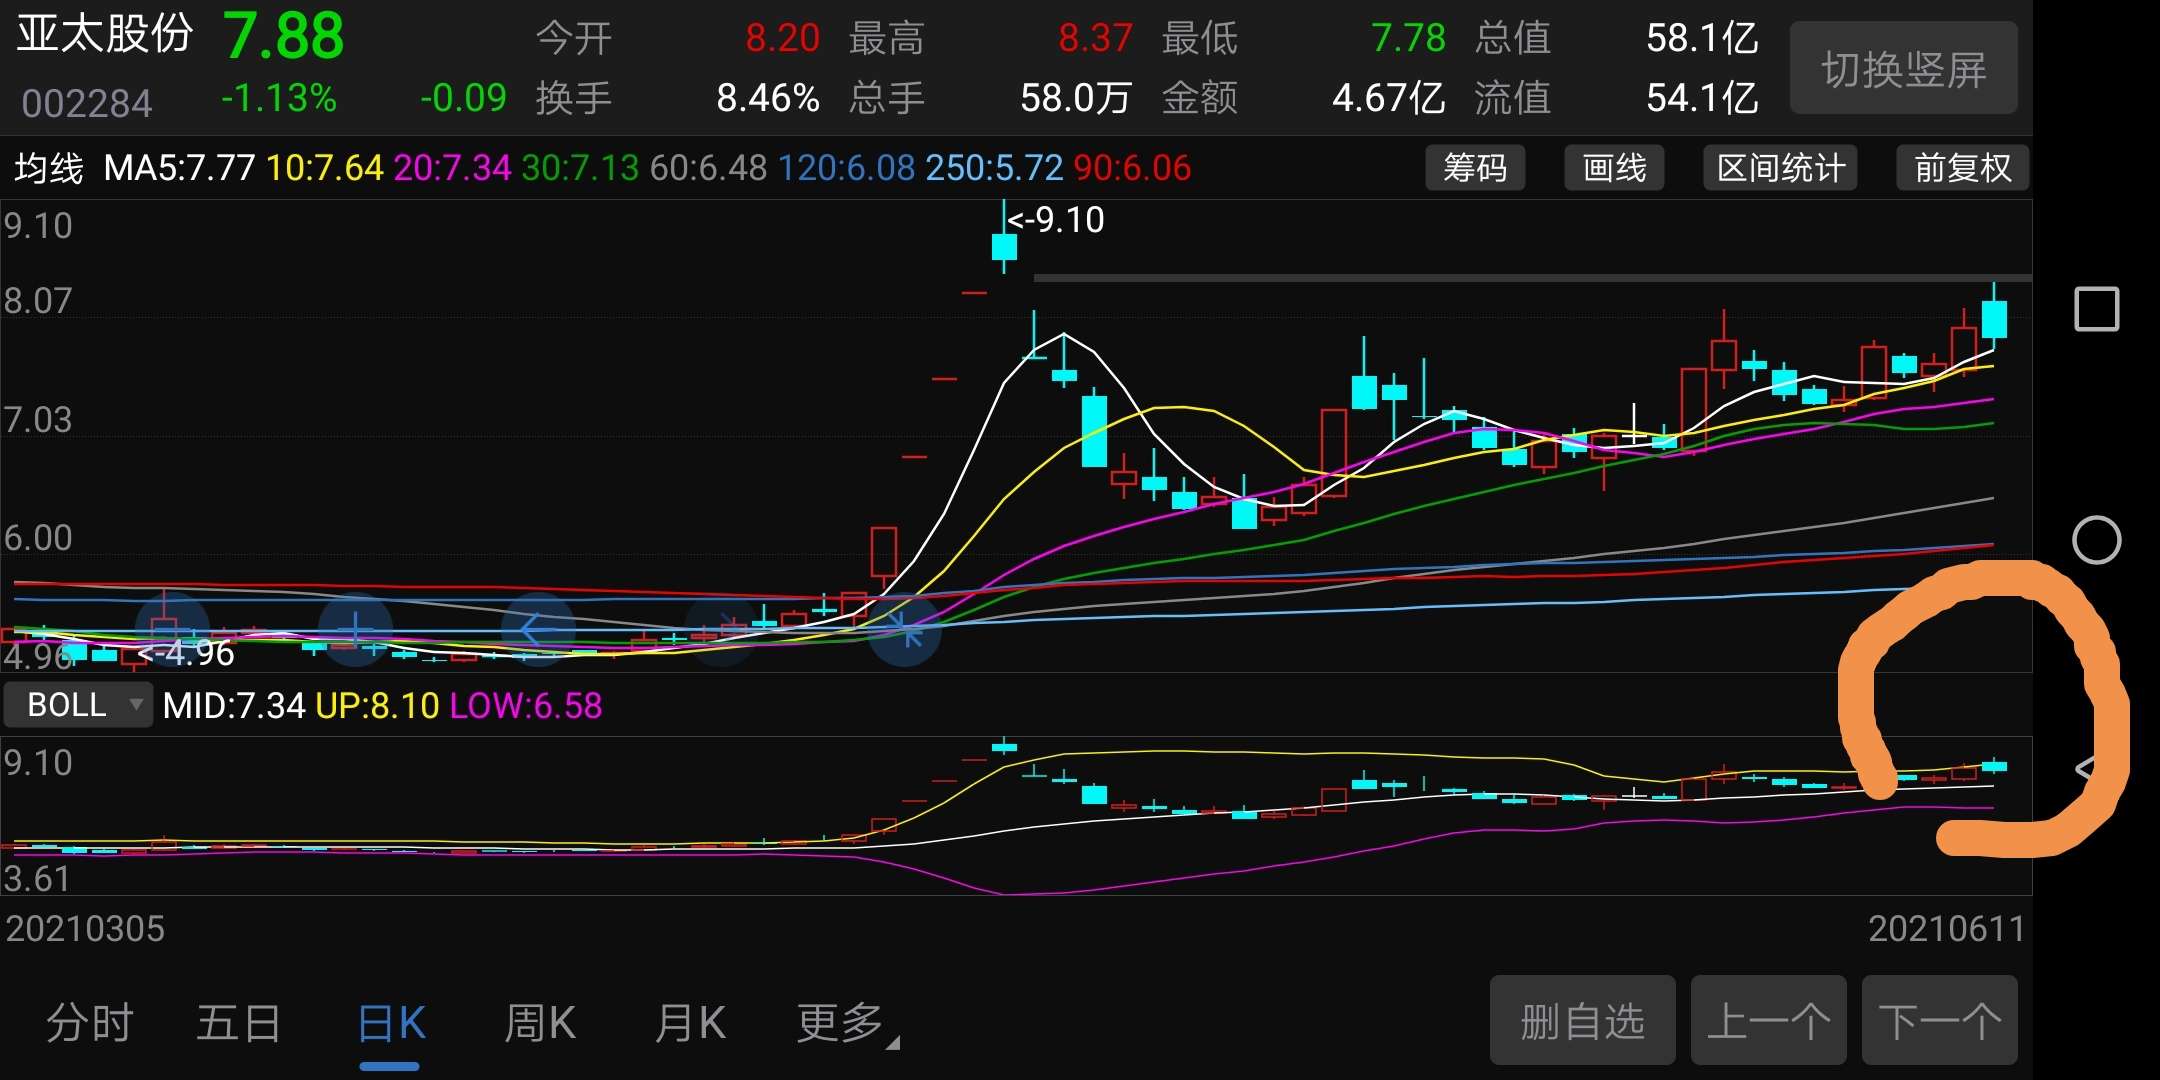Click the red 90:6.06 average value
Viewport: 2160px width, 1080px height.
click(x=1132, y=167)
